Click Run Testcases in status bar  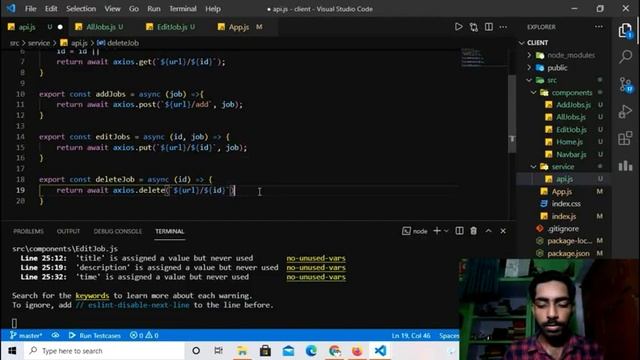(x=95, y=336)
